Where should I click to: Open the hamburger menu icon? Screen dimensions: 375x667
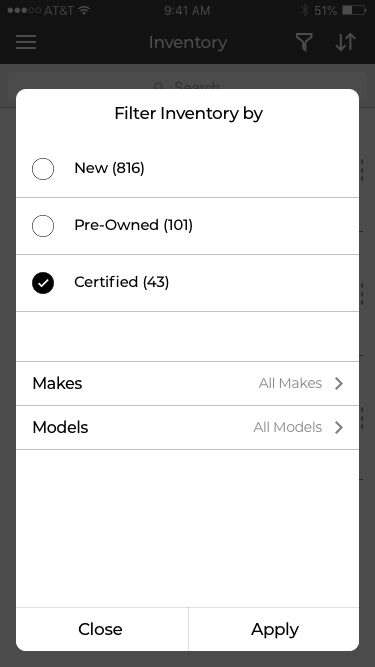point(26,42)
